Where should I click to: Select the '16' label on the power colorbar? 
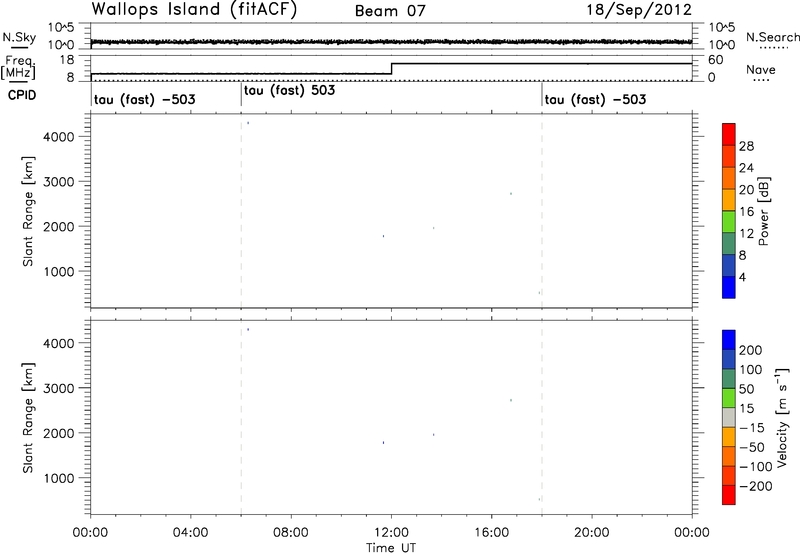(746, 212)
